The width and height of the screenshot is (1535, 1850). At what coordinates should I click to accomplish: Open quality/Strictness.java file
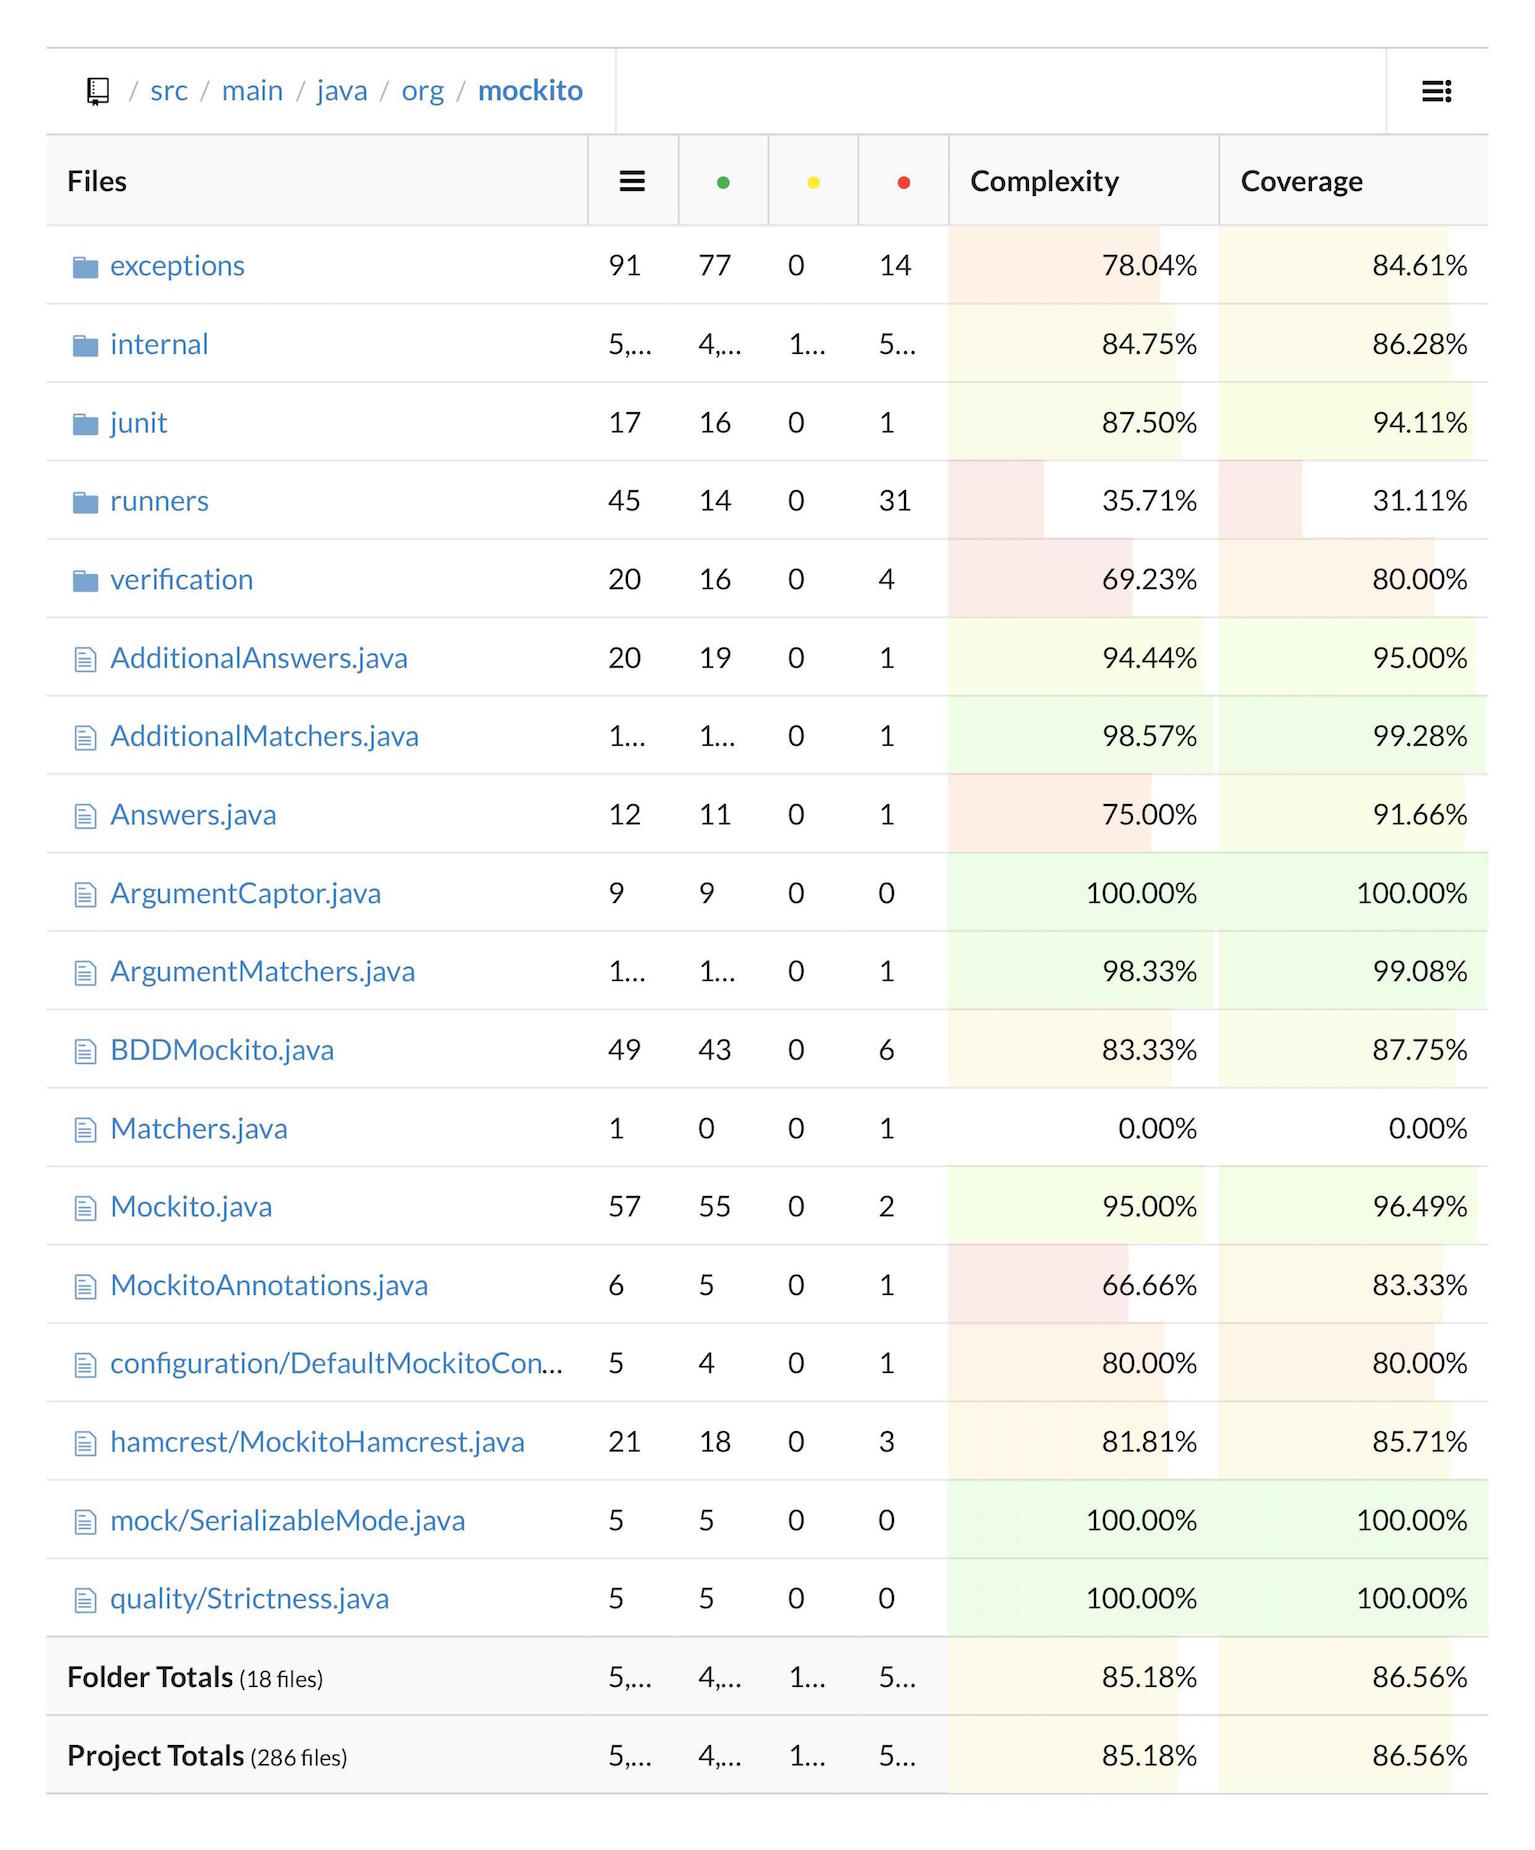click(249, 1598)
